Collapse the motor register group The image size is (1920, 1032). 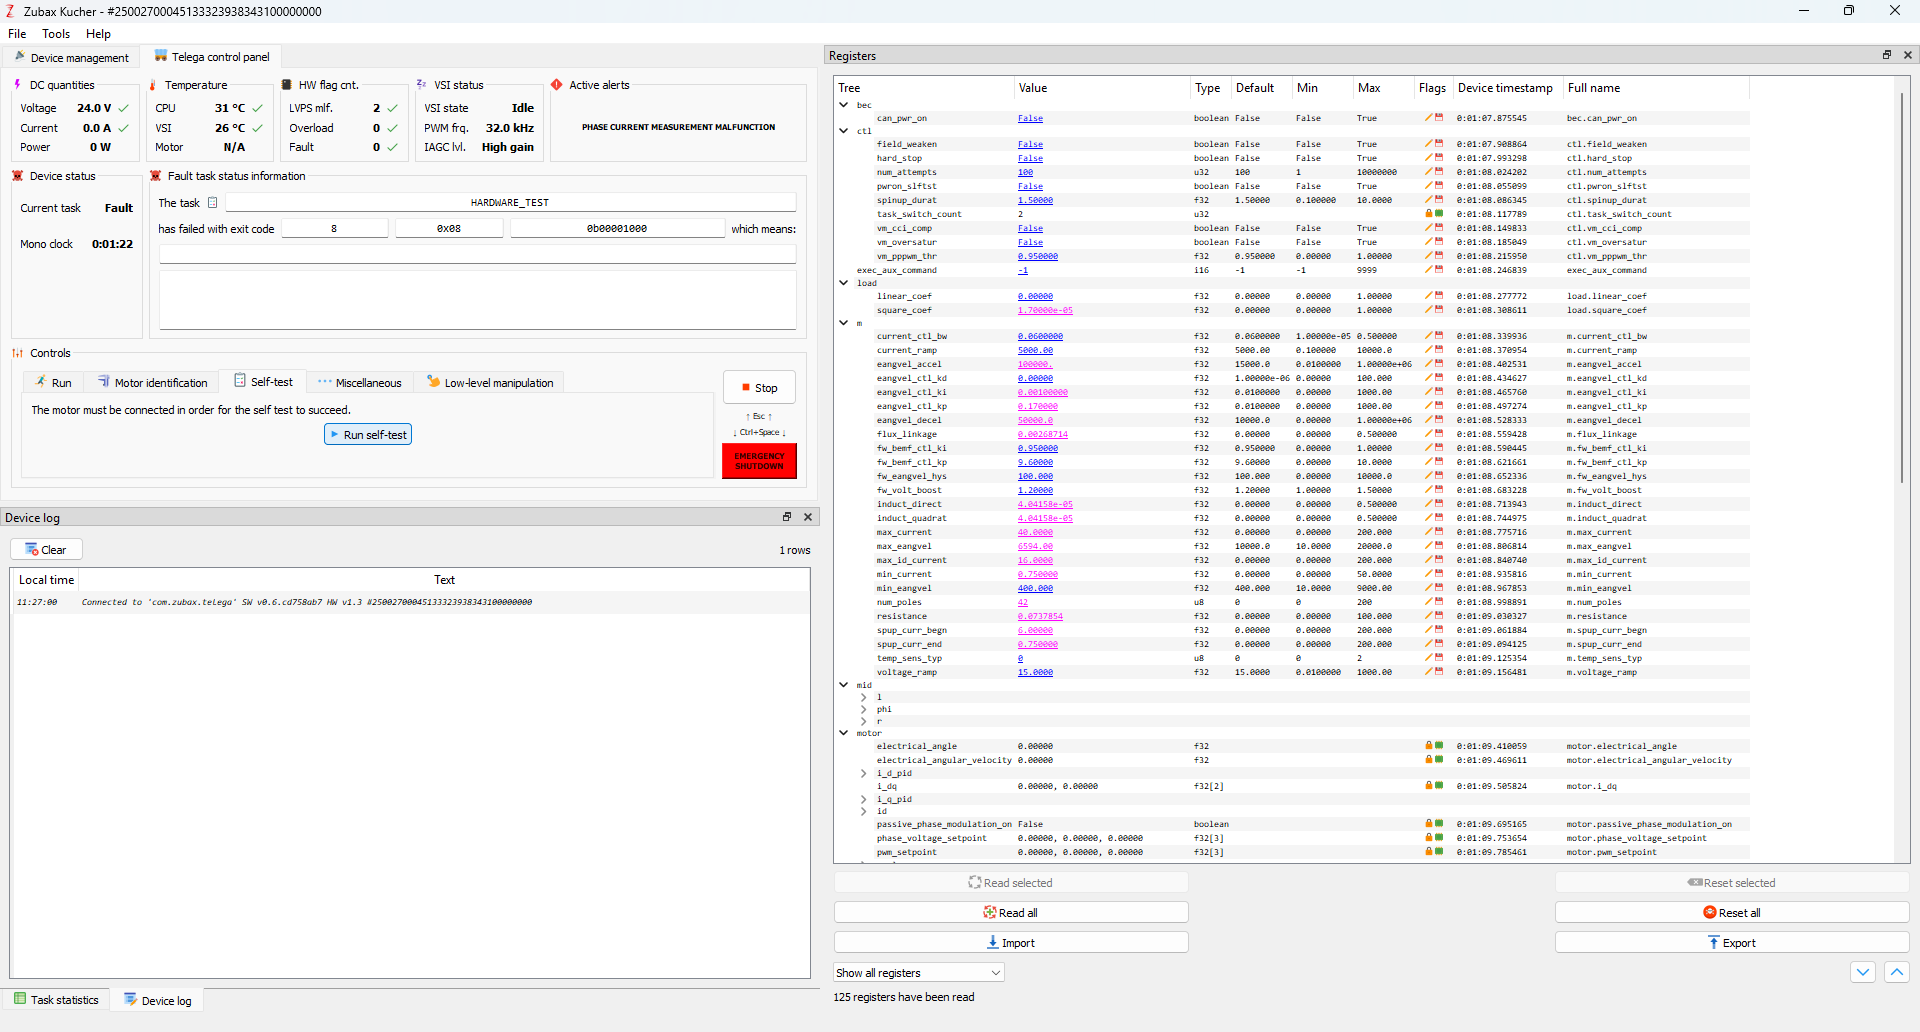click(844, 733)
